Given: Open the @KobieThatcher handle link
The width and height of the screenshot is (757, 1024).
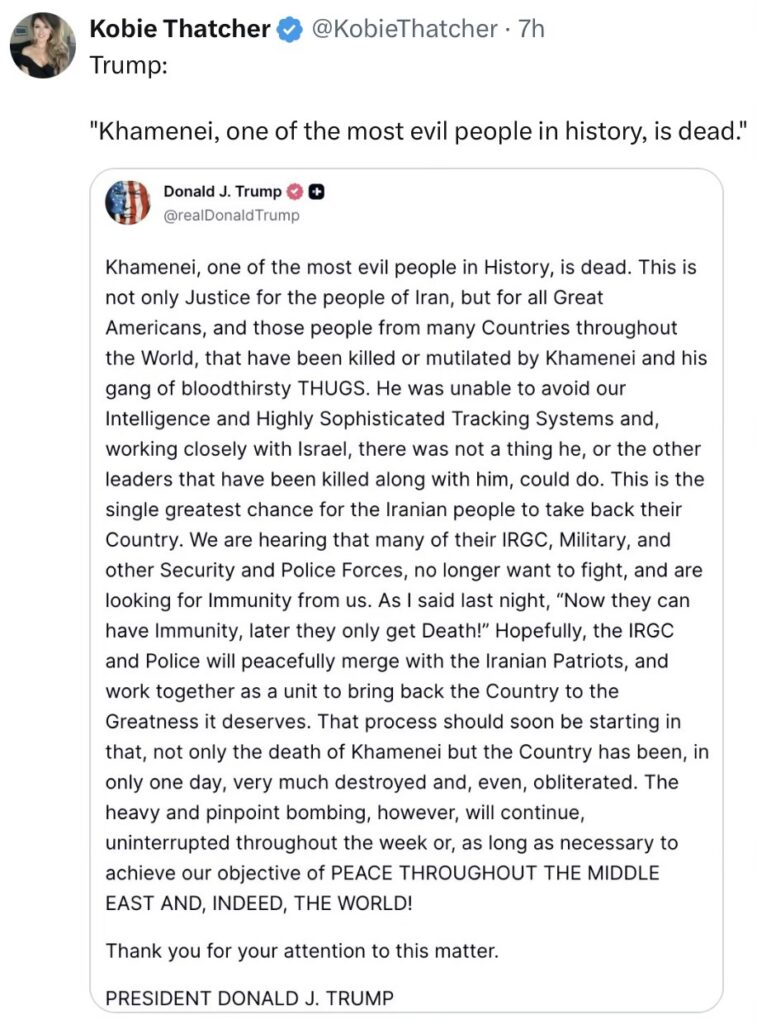Looking at the screenshot, I should [x=404, y=30].
